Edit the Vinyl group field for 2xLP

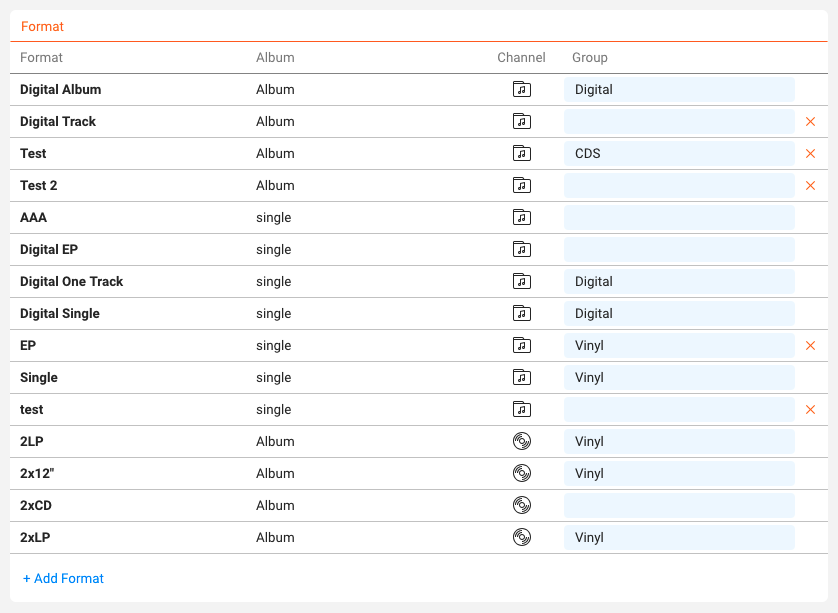[x=679, y=538]
